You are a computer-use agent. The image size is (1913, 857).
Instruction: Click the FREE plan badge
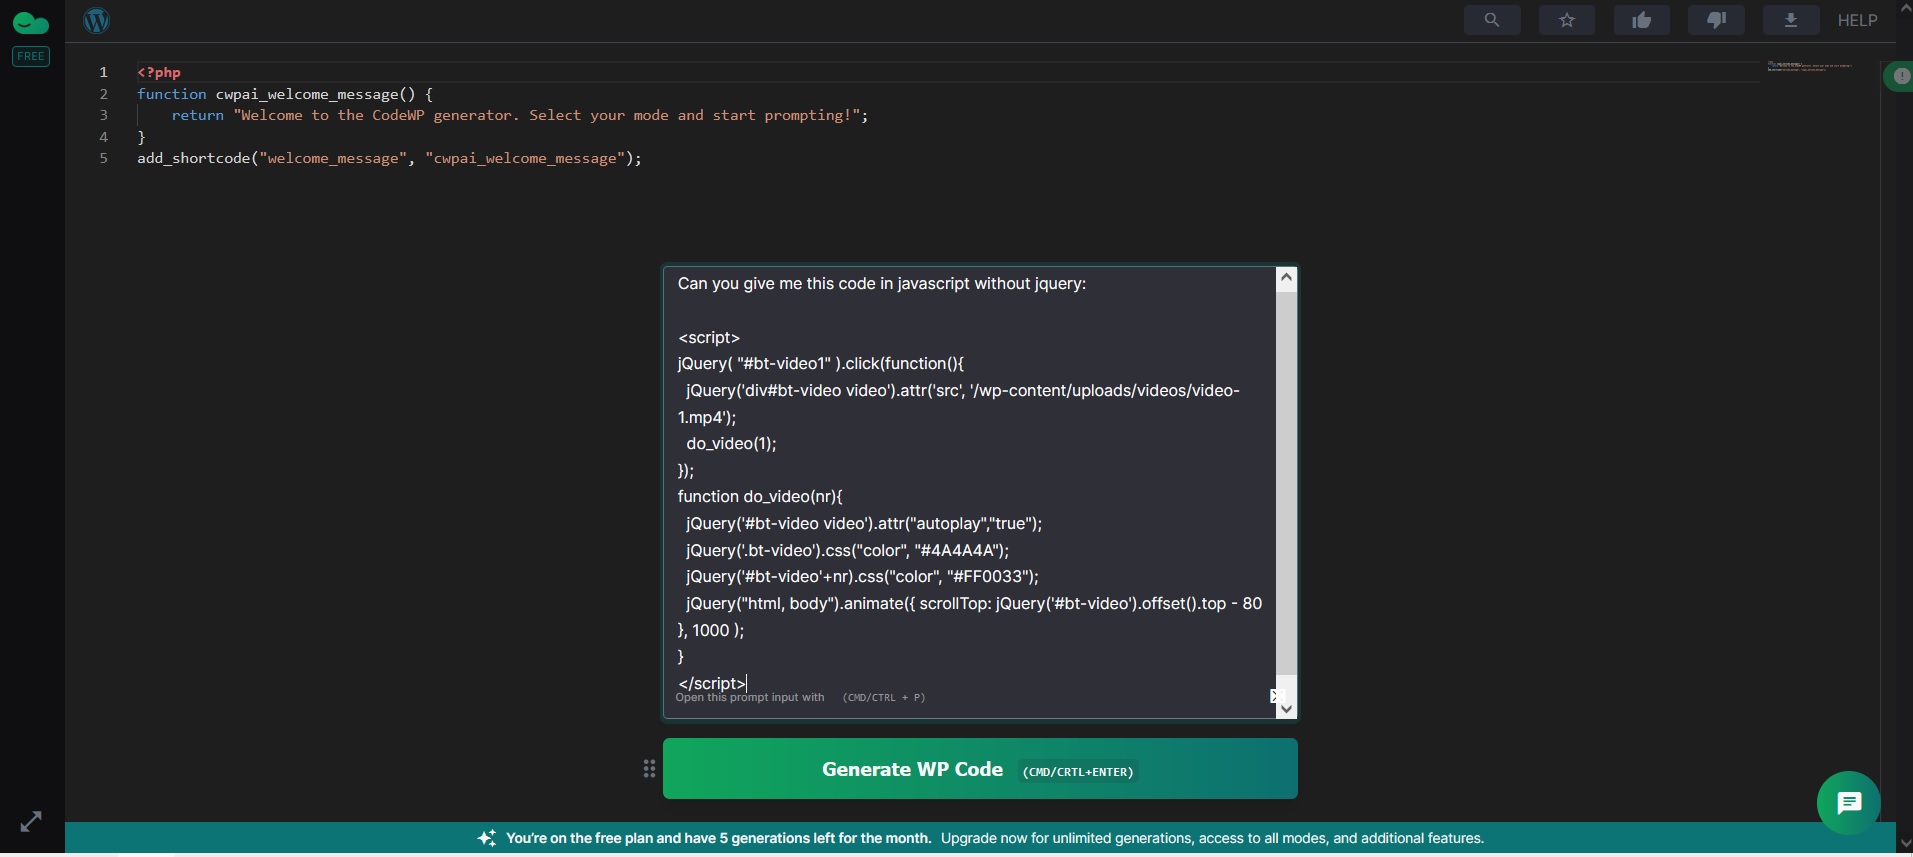pyautogui.click(x=31, y=57)
